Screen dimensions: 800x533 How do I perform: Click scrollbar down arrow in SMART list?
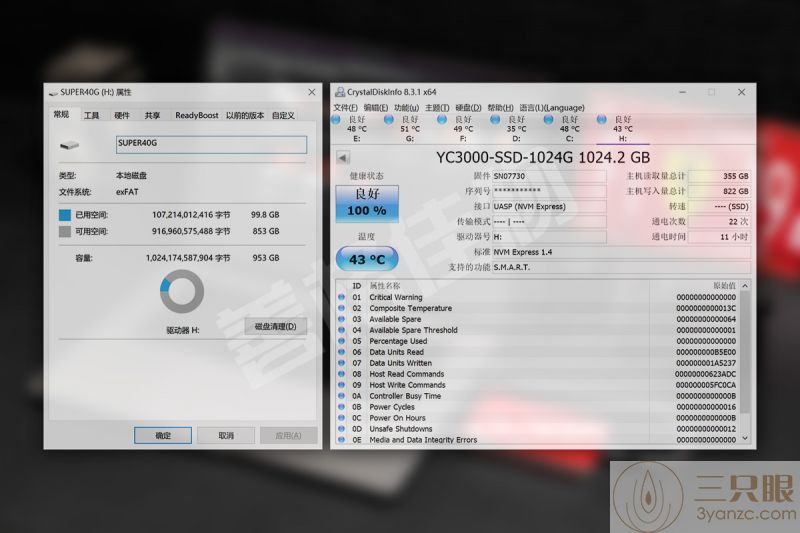click(745, 438)
